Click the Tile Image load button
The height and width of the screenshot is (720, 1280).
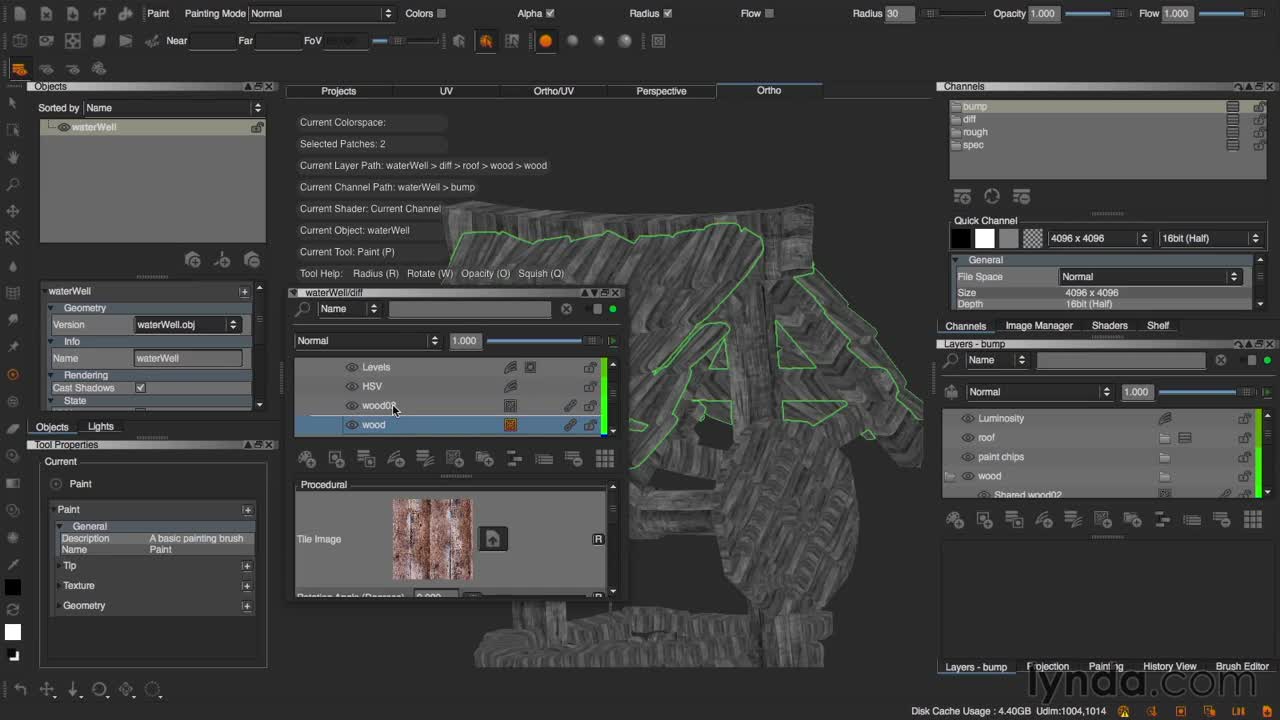coord(493,539)
